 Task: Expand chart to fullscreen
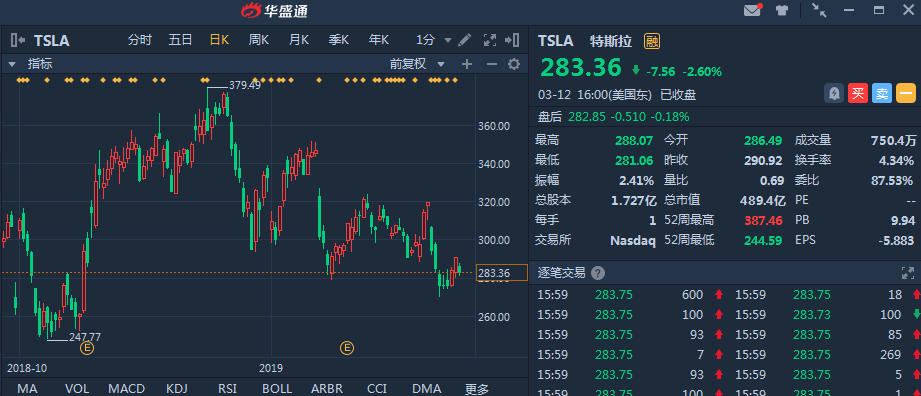point(489,40)
